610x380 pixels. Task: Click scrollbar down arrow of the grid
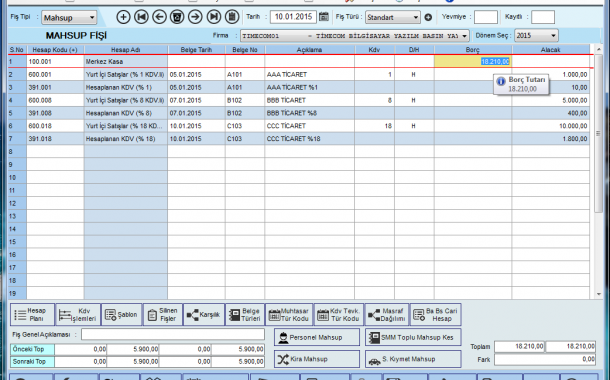click(x=598, y=294)
